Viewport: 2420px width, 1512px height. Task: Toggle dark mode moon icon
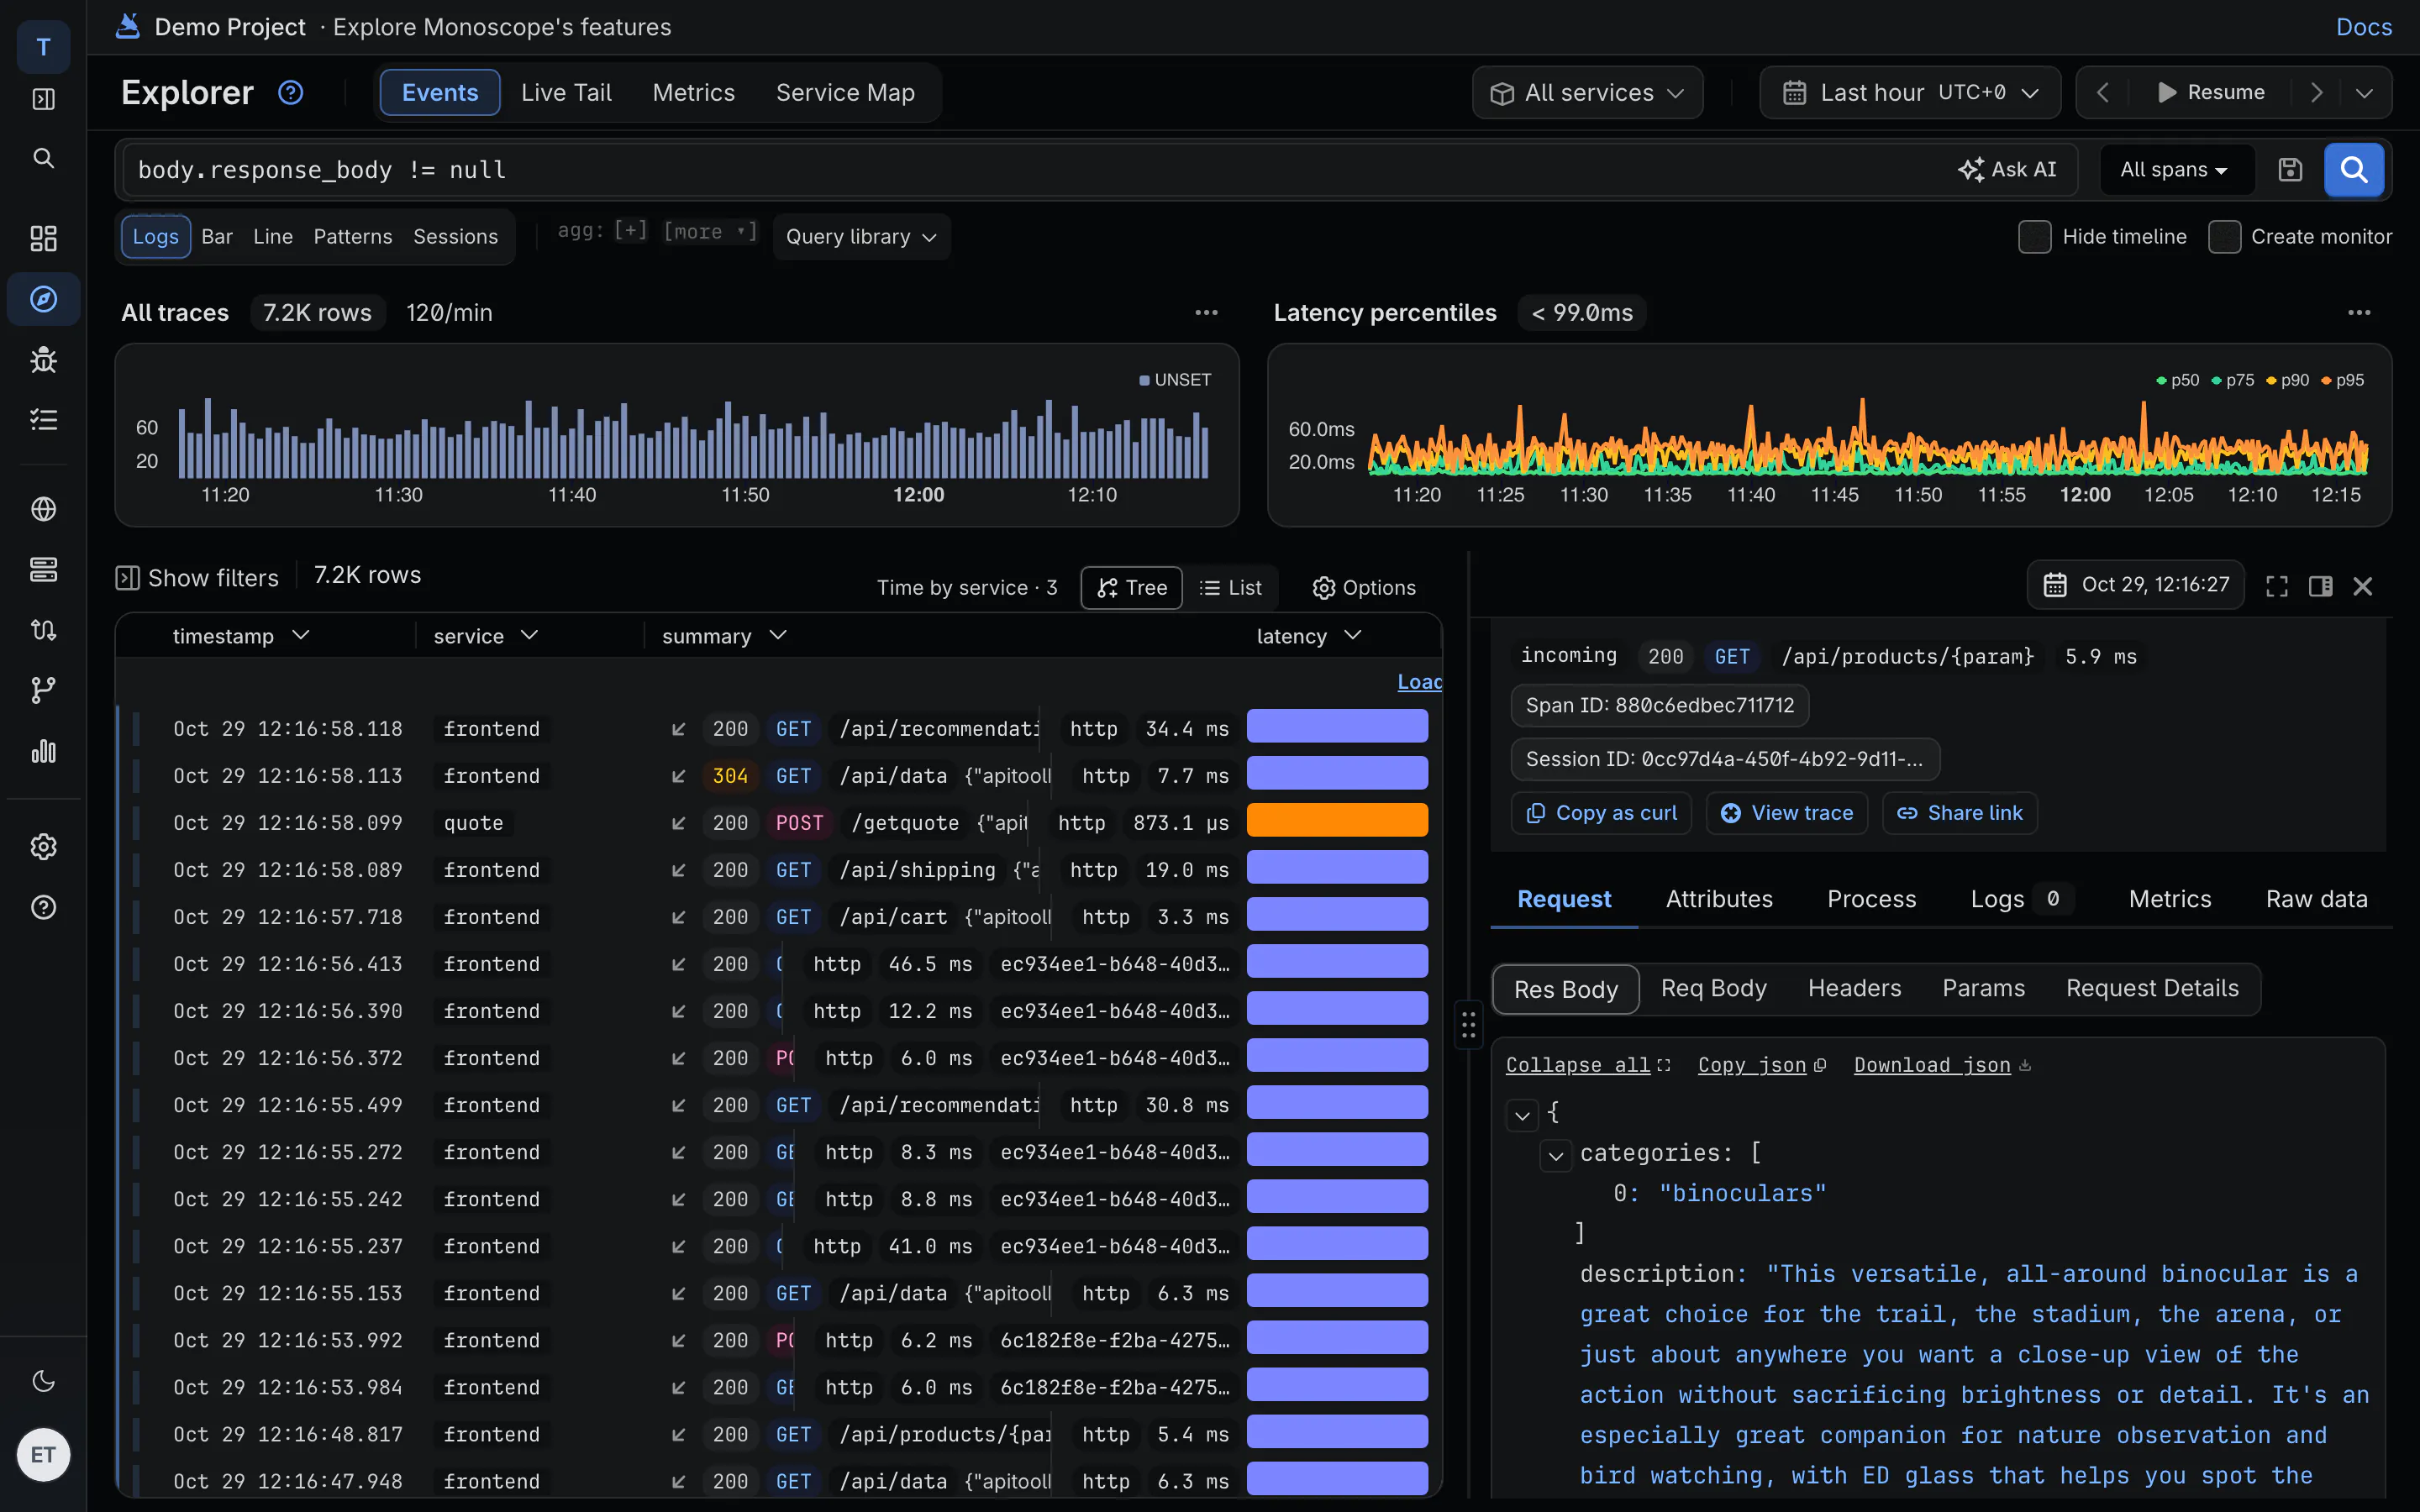click(x=43, y=1381)
